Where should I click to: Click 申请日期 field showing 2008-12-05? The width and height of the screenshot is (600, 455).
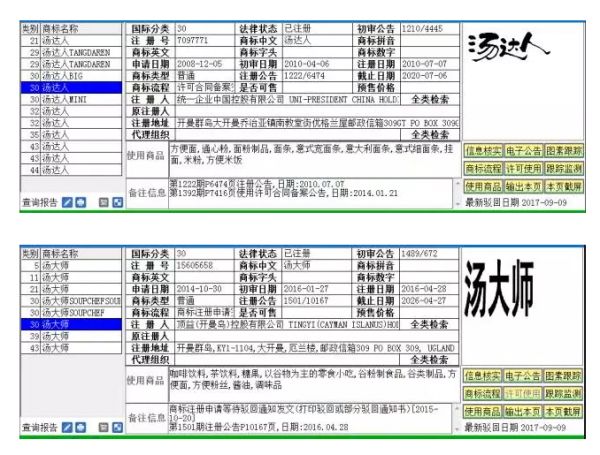pos(205,64)
